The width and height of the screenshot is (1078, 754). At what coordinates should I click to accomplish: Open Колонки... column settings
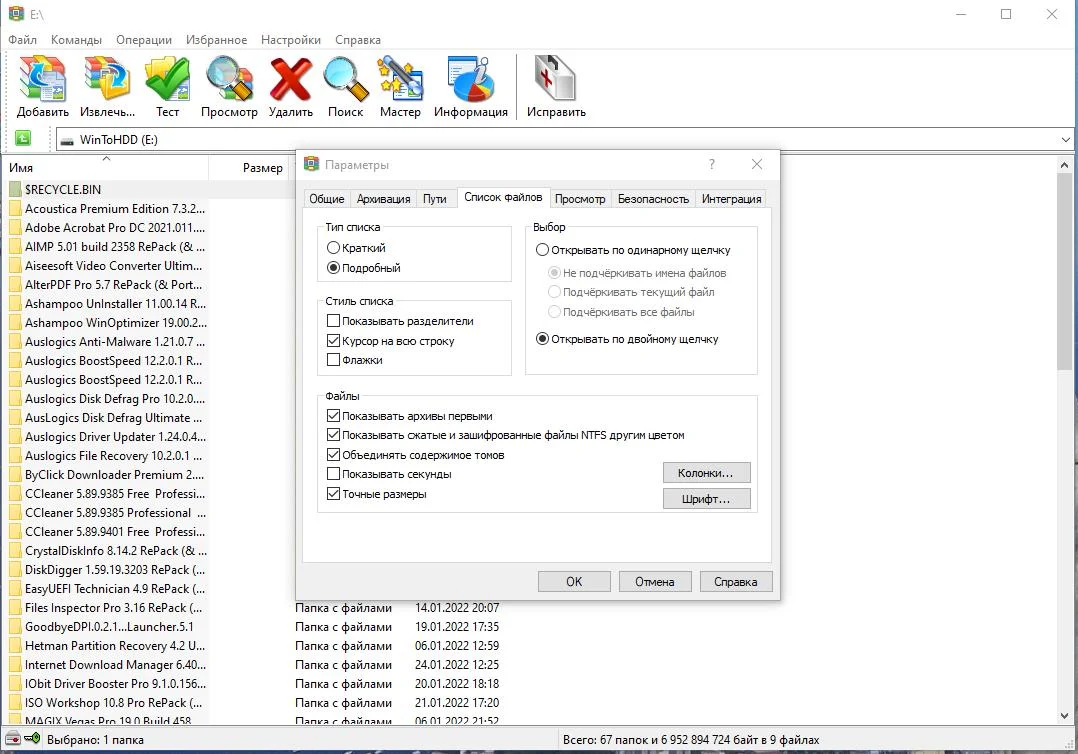pos(706,473)
